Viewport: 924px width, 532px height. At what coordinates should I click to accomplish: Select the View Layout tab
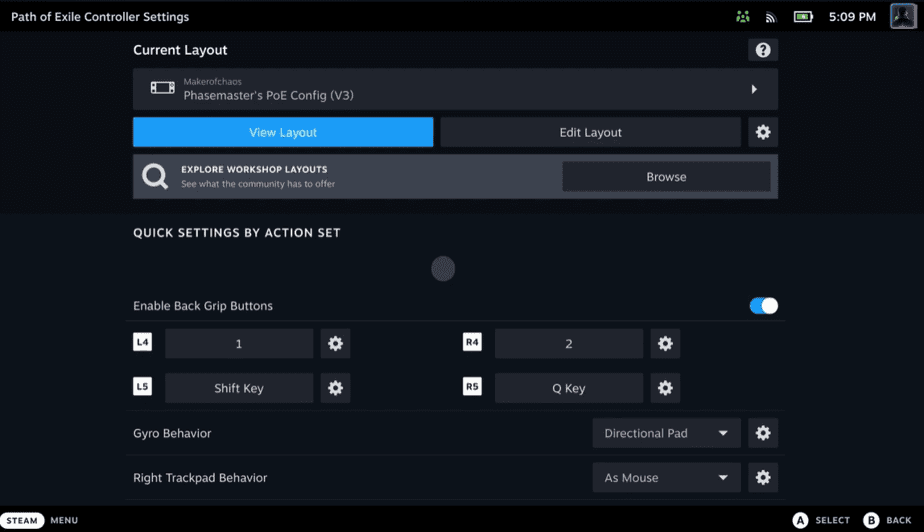click(283, 132)
